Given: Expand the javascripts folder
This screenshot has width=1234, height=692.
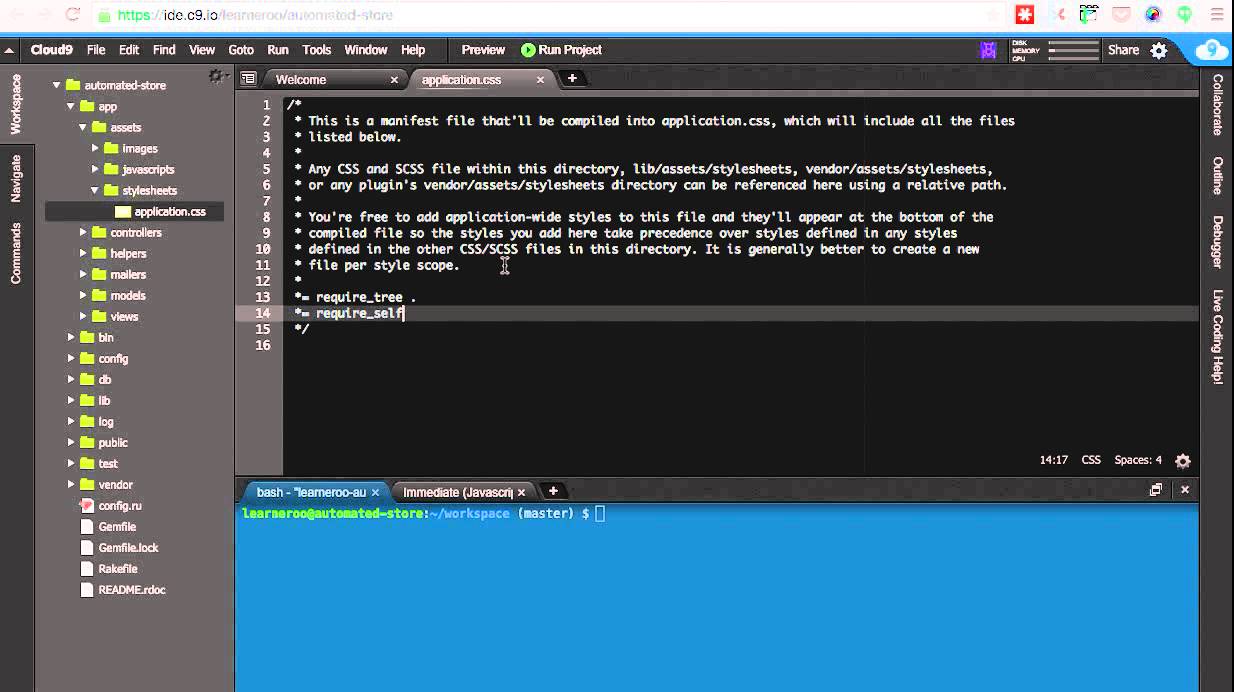Looking at the screenshot, I should (x=96, y=169).
